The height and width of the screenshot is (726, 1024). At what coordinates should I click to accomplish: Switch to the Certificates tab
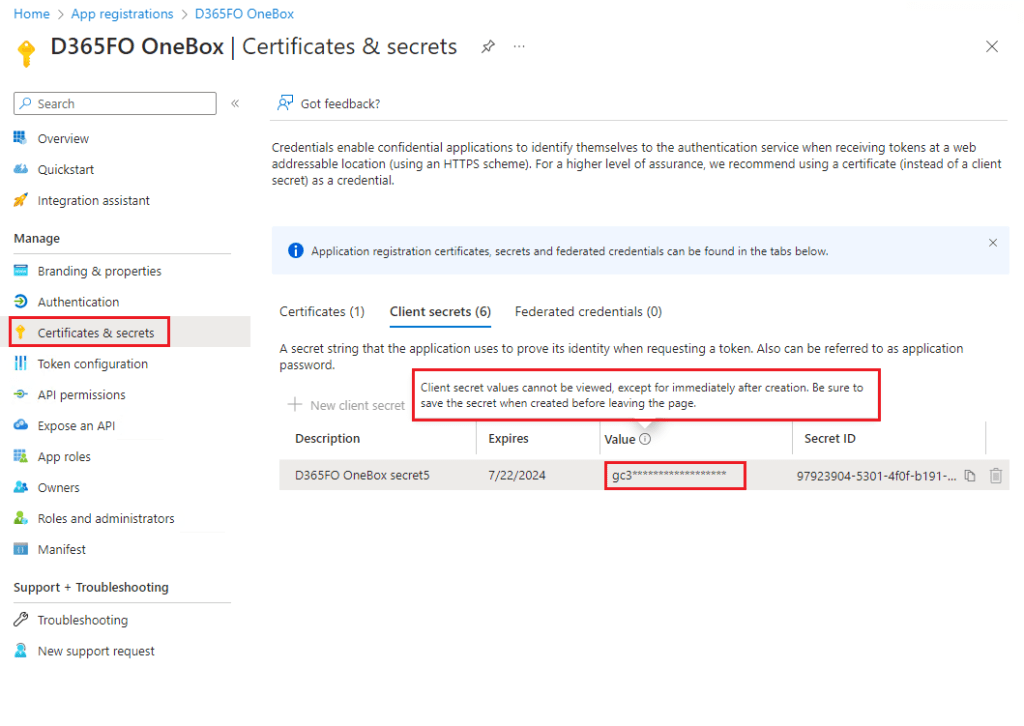[x=322, y=311]
